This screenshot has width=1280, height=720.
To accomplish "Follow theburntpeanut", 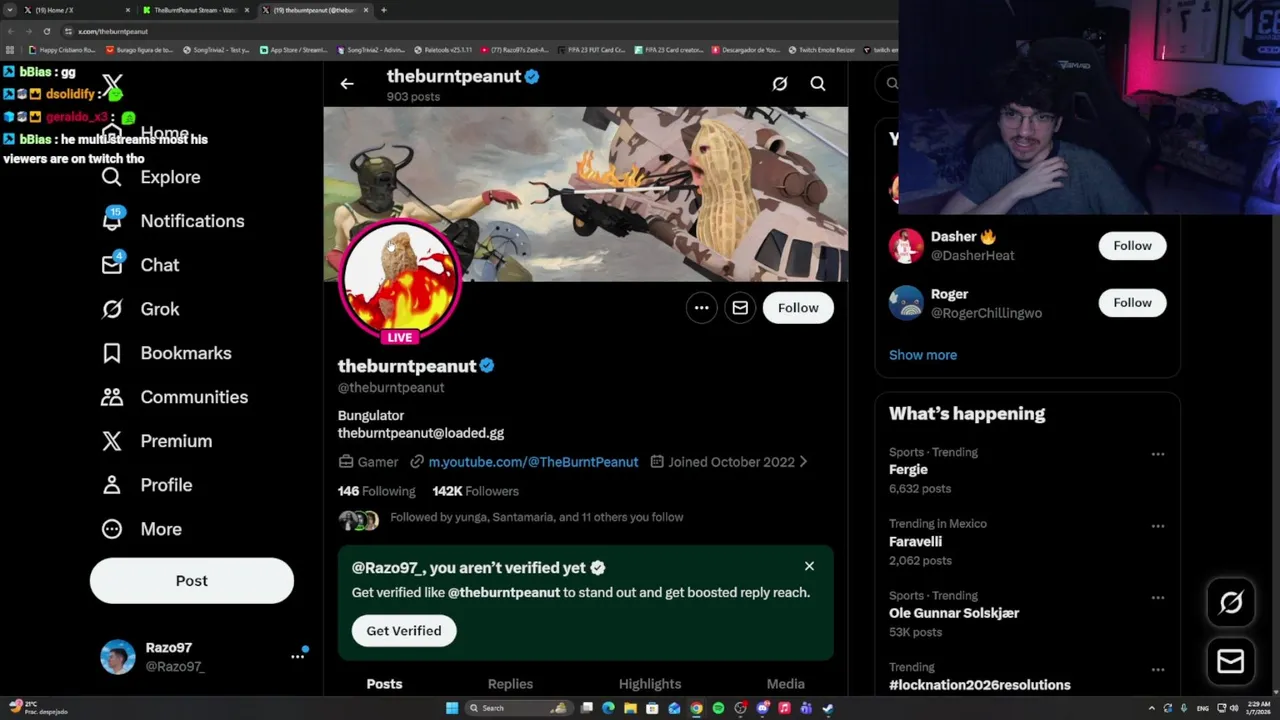I will click(x=798, y=308).
